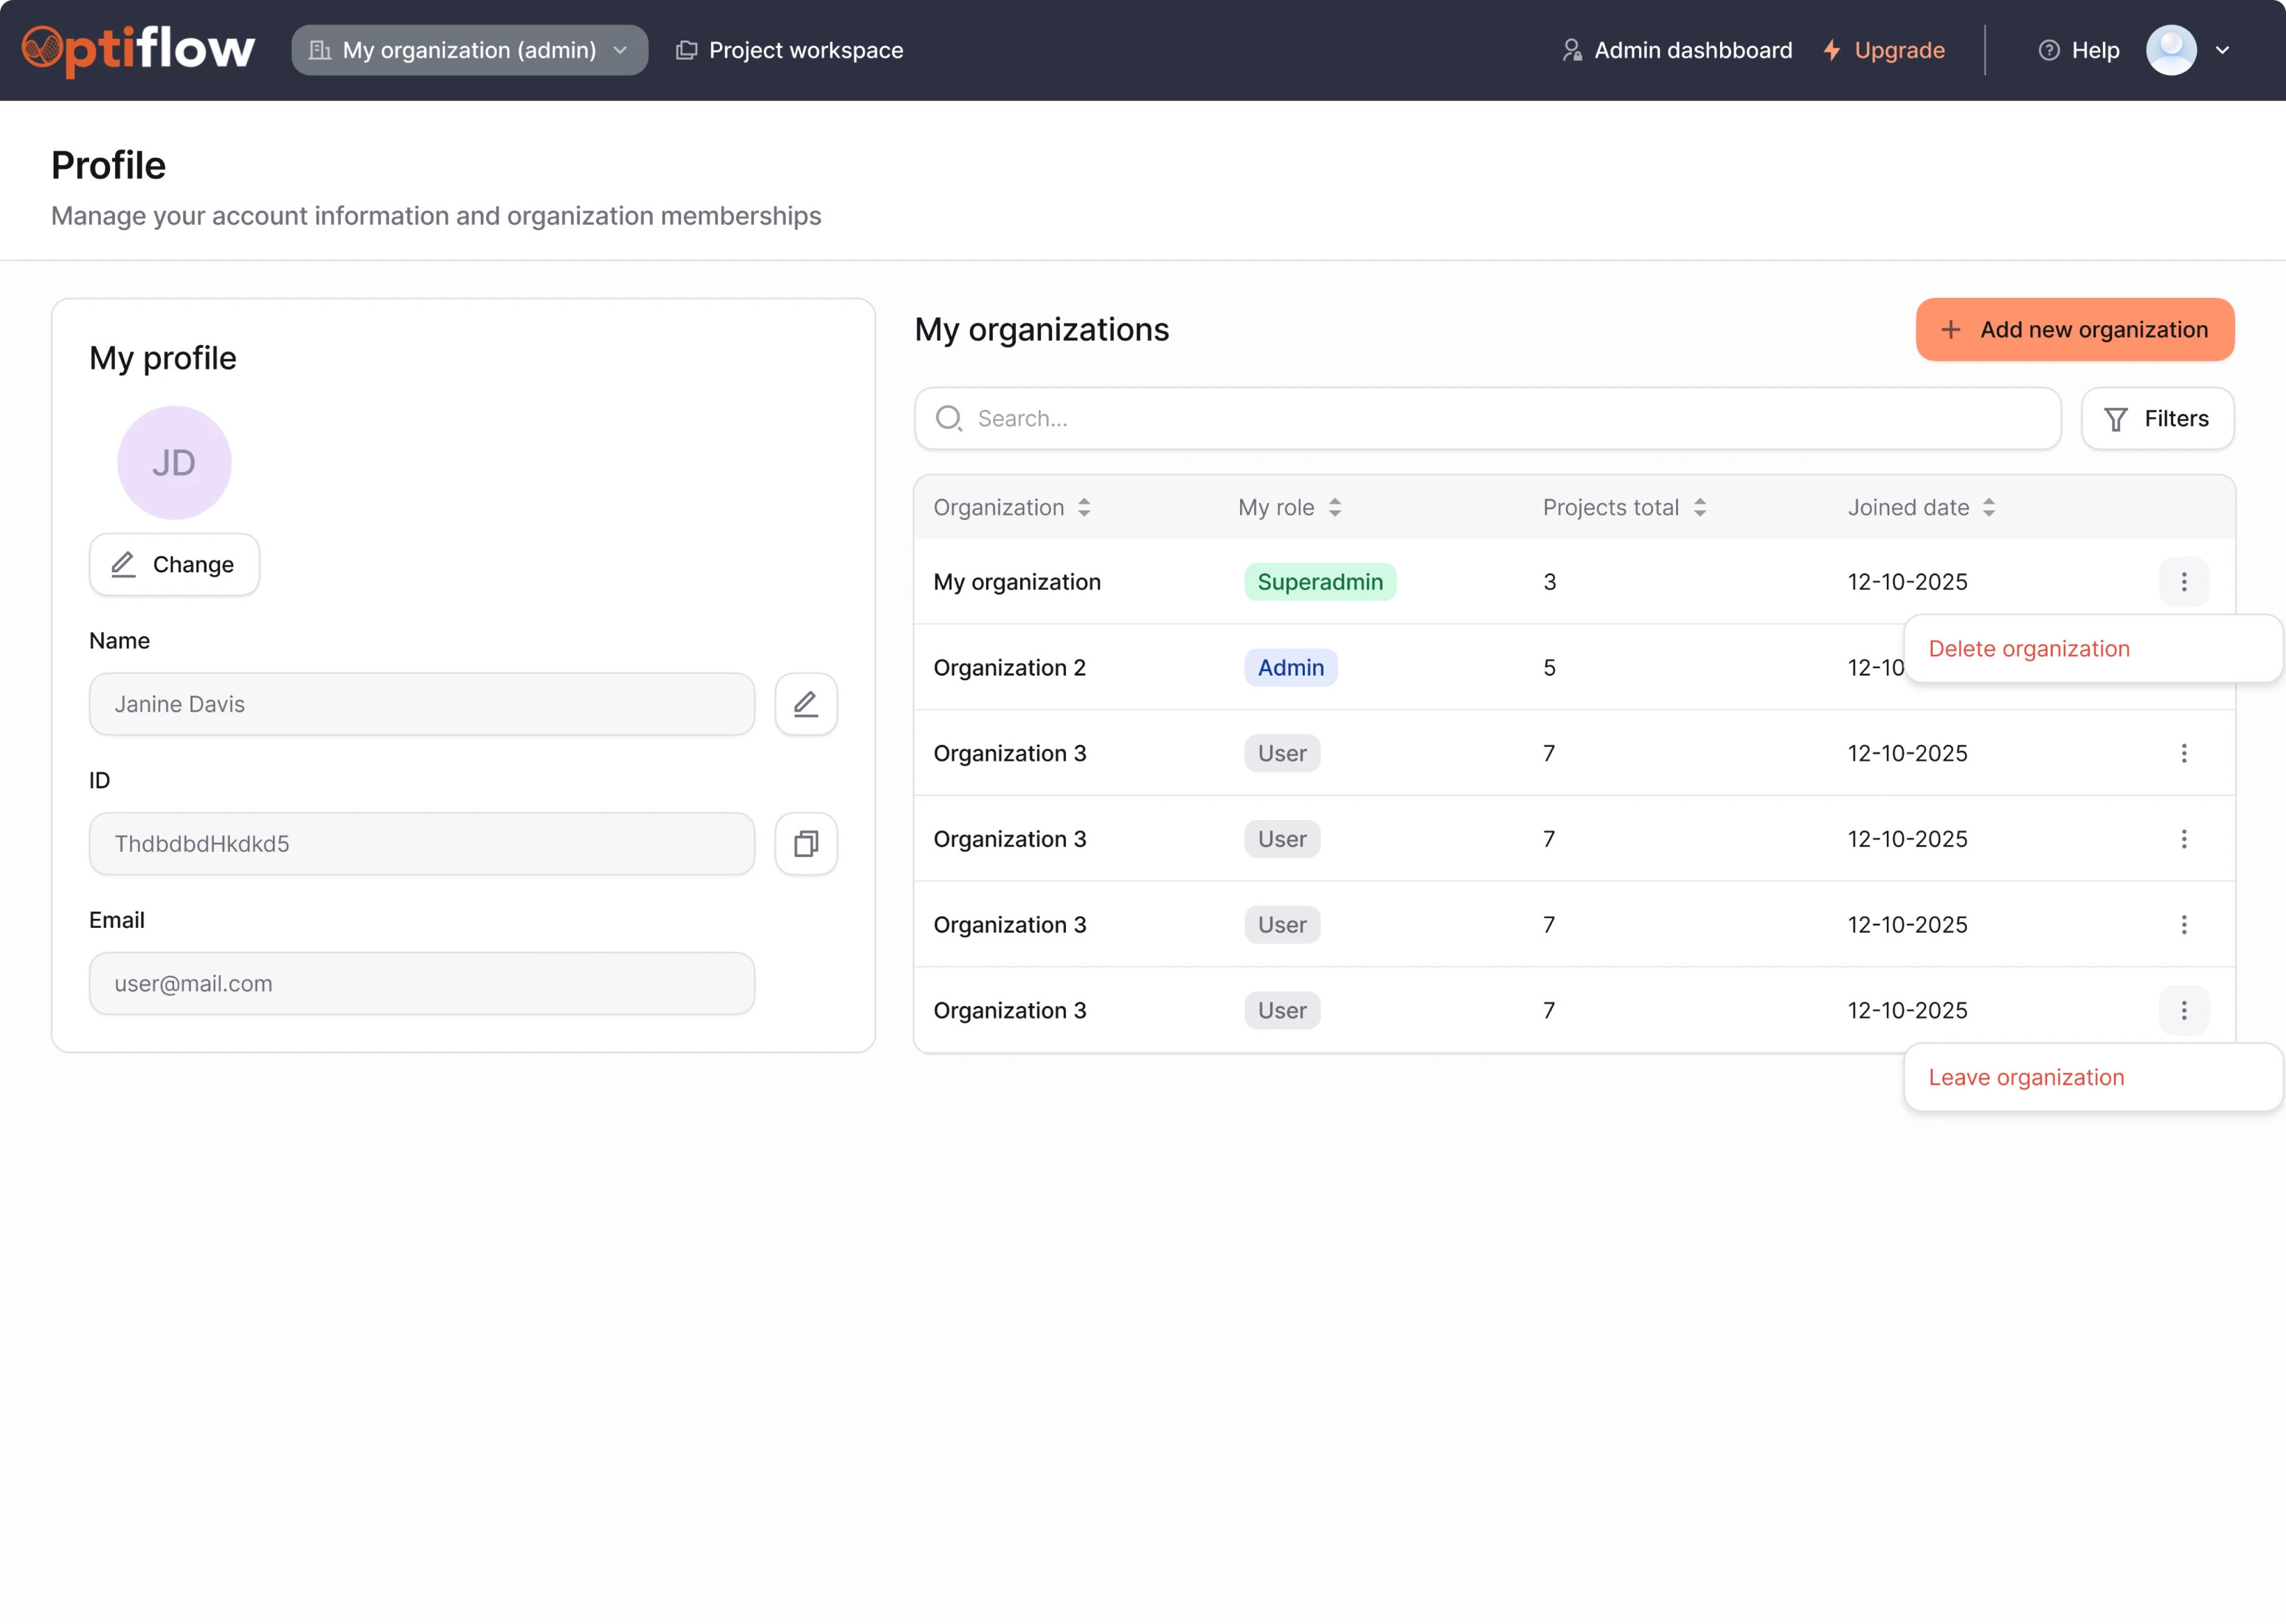
Task: Expand sorting options for Projects total column
Action: click(1700, 507)
